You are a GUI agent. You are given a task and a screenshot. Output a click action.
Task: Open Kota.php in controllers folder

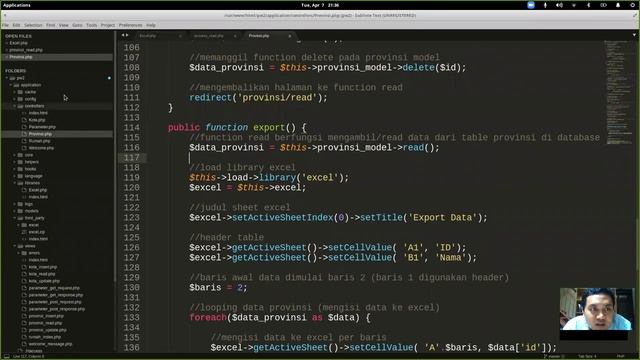[37, 120]
